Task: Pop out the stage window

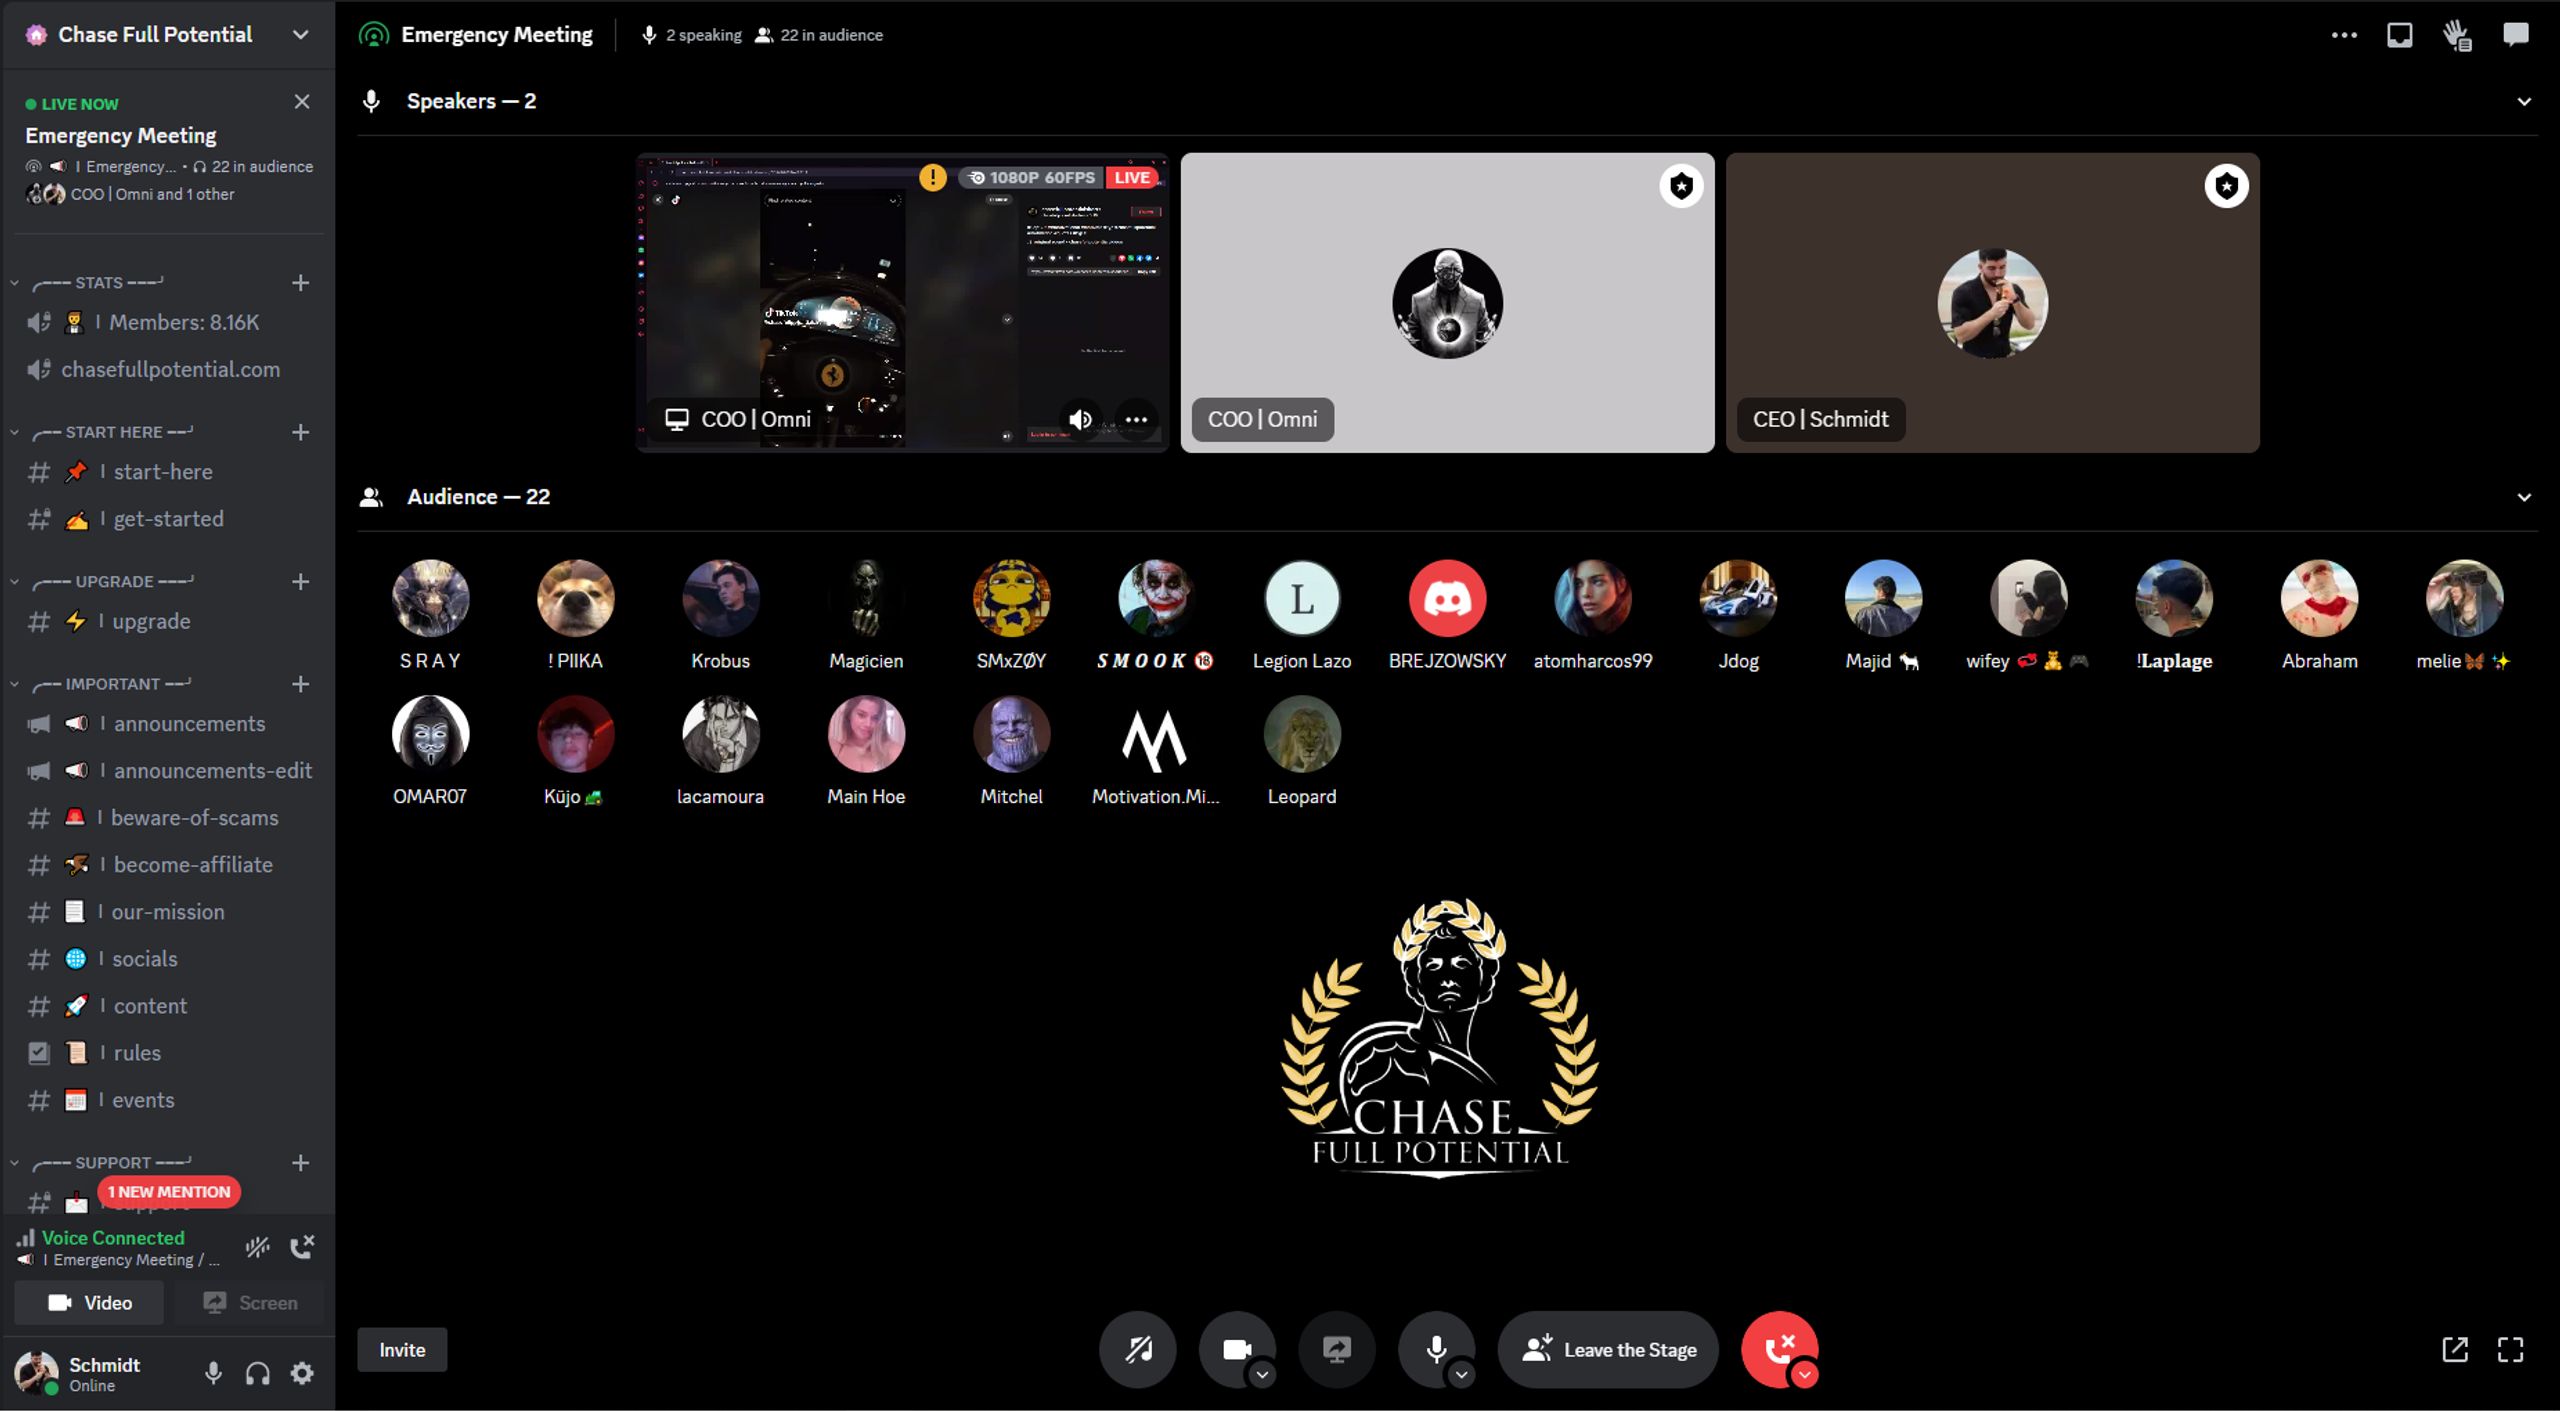Action: tap(2455, 1350)
